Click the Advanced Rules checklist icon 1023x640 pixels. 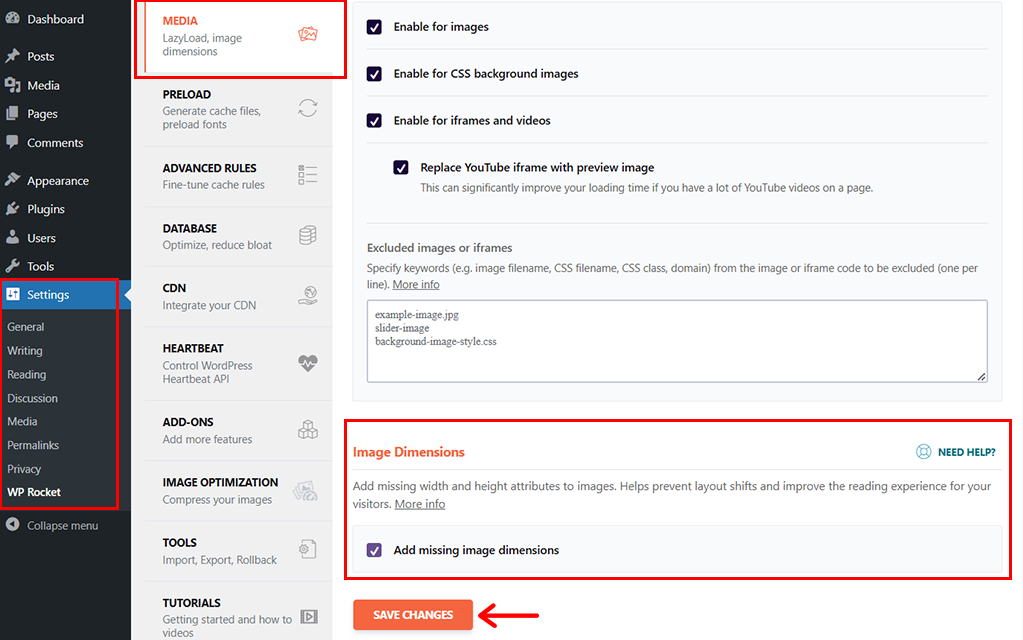point(308,175)
